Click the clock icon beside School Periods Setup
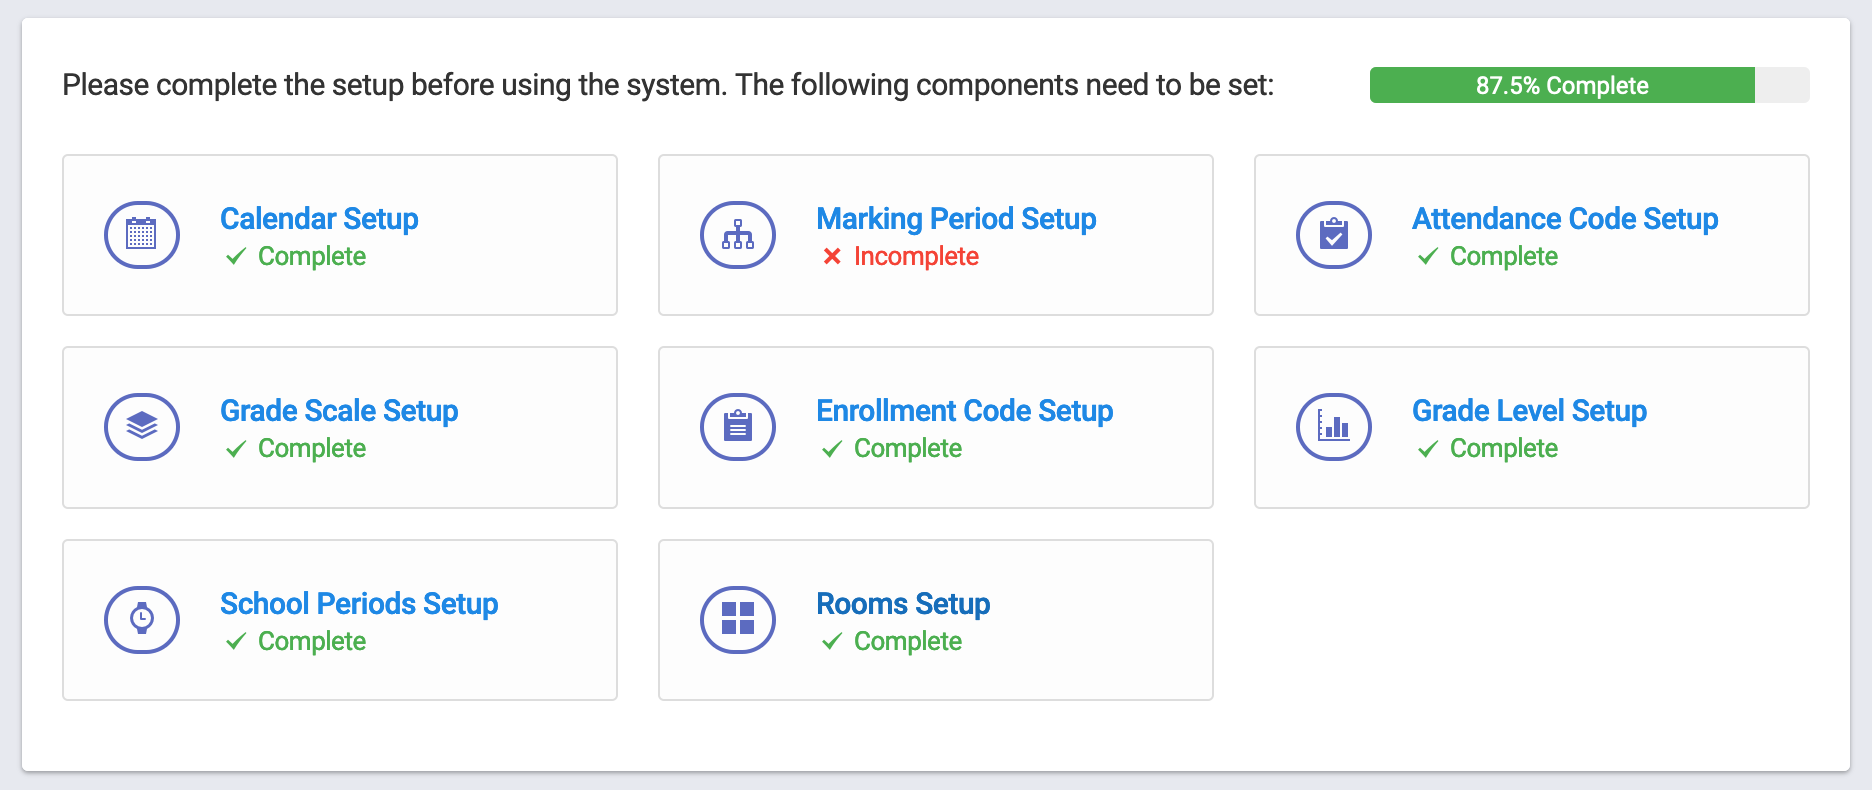 tap(141, 620)
